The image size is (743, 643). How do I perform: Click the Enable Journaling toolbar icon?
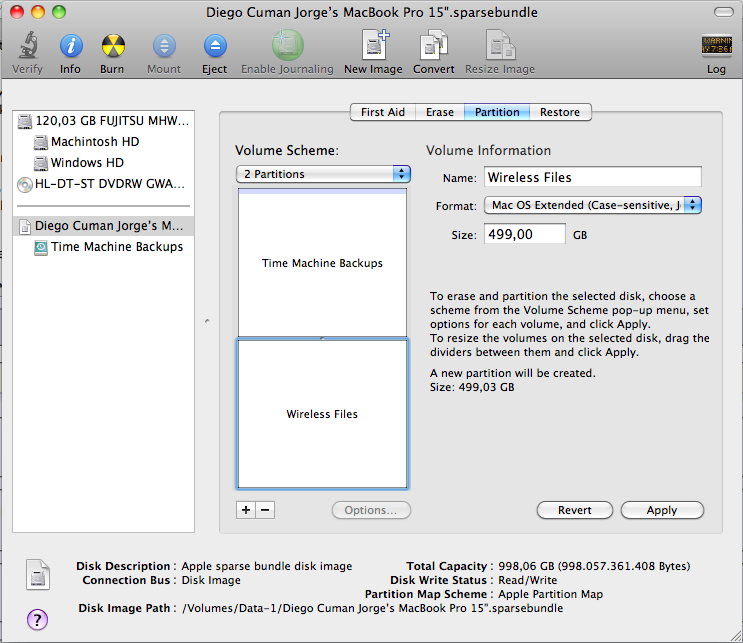point(287,45)
